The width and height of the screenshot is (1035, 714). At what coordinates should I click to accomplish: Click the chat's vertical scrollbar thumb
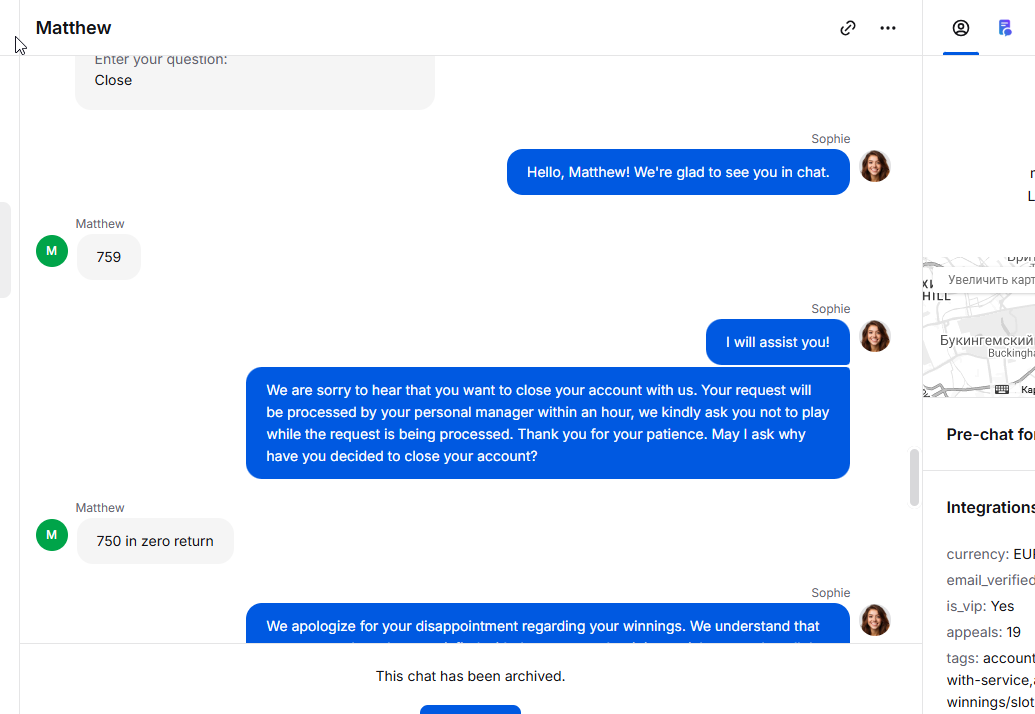click(x=913, y=478)
